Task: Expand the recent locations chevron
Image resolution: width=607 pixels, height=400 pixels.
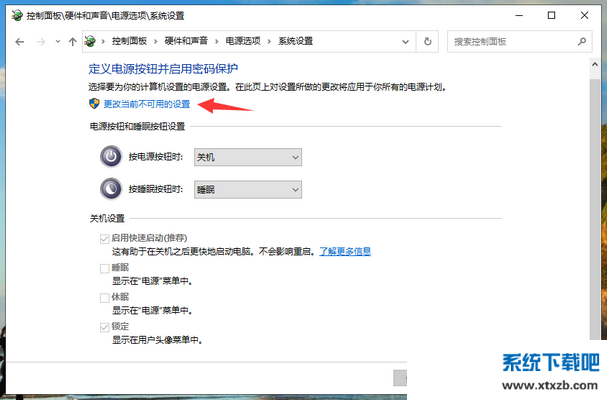Action: (x=59, y=42)
